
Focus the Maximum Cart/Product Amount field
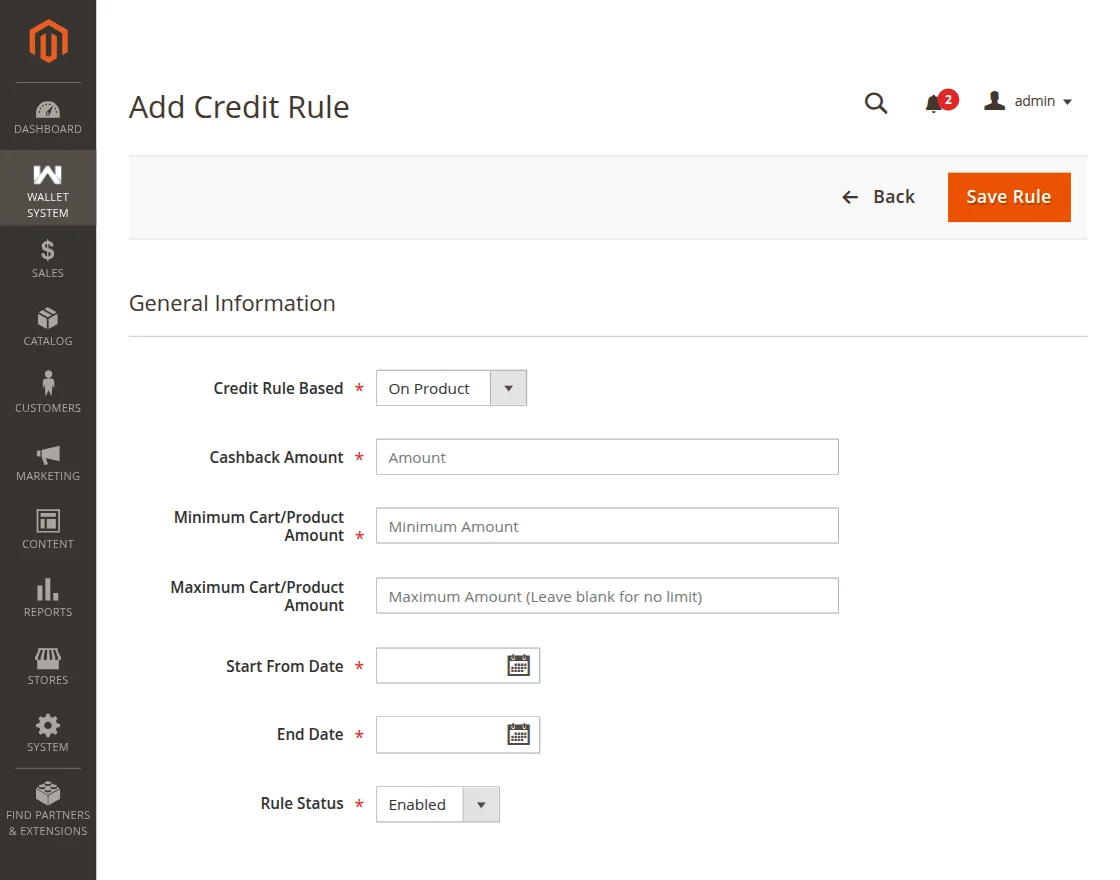tap(607, 596)
